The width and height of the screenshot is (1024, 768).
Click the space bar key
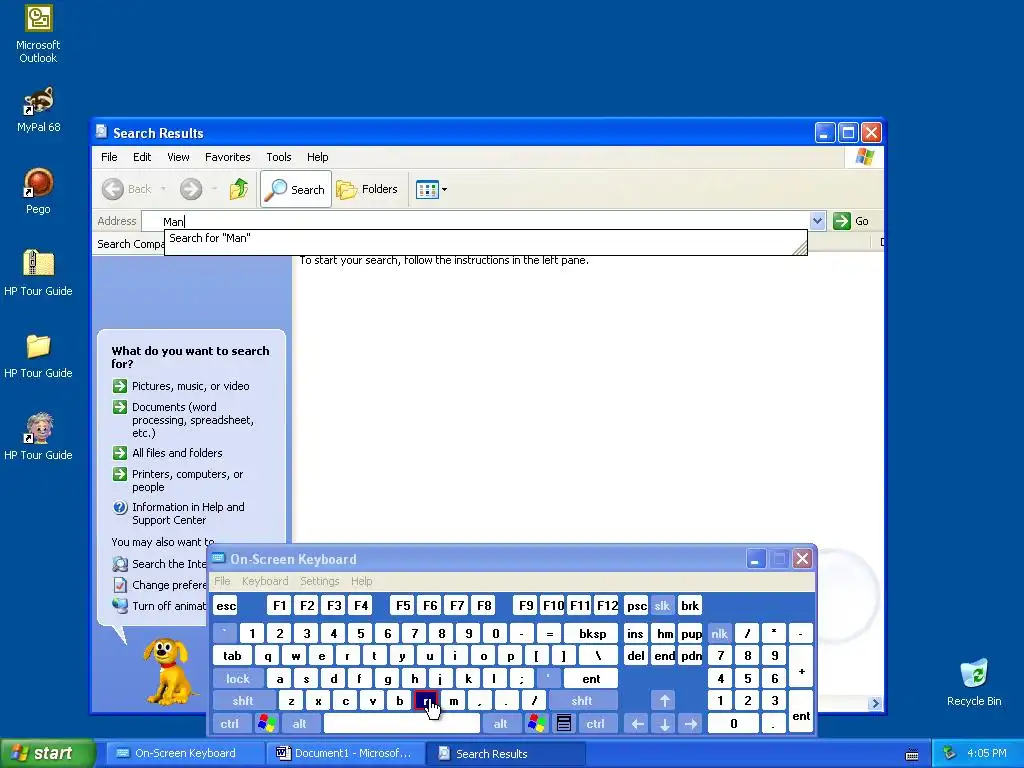[402, 724]
